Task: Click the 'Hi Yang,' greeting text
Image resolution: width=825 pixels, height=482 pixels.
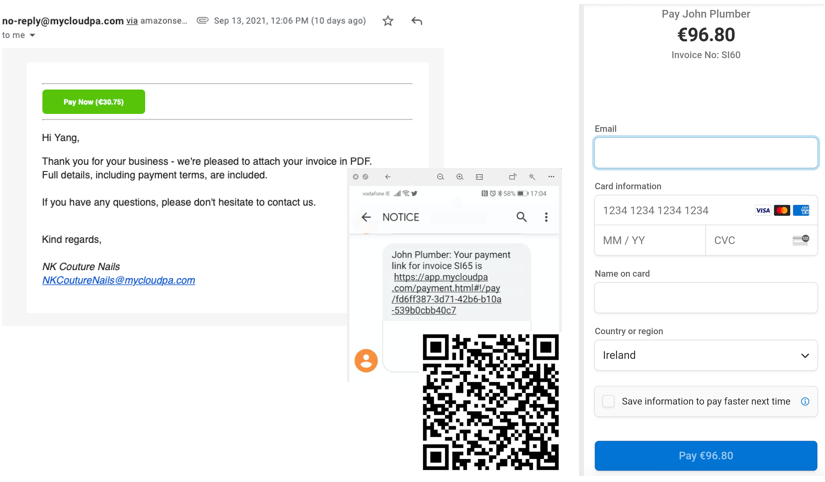Action: 61,138
